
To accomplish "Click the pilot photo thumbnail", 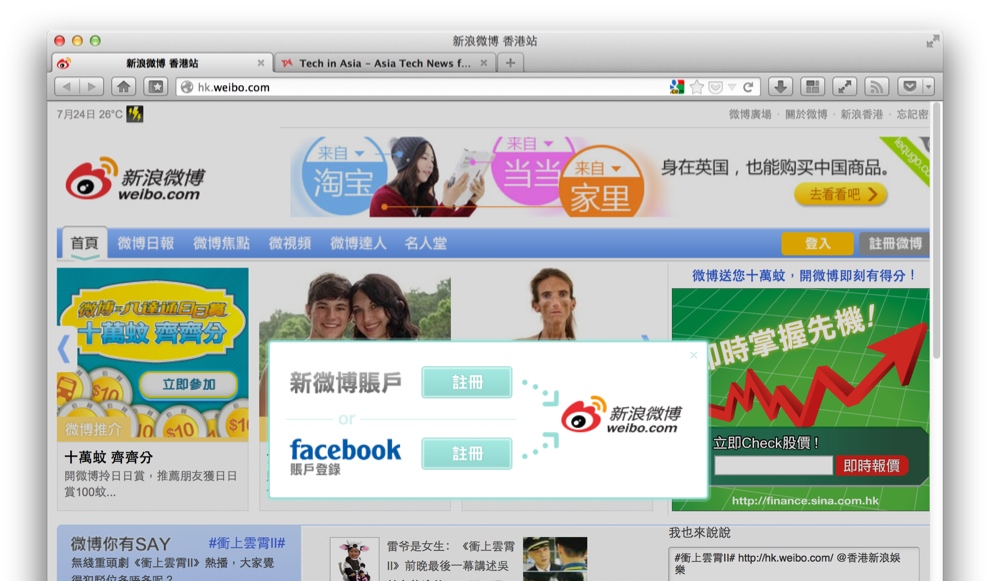I will pos(555,559).
